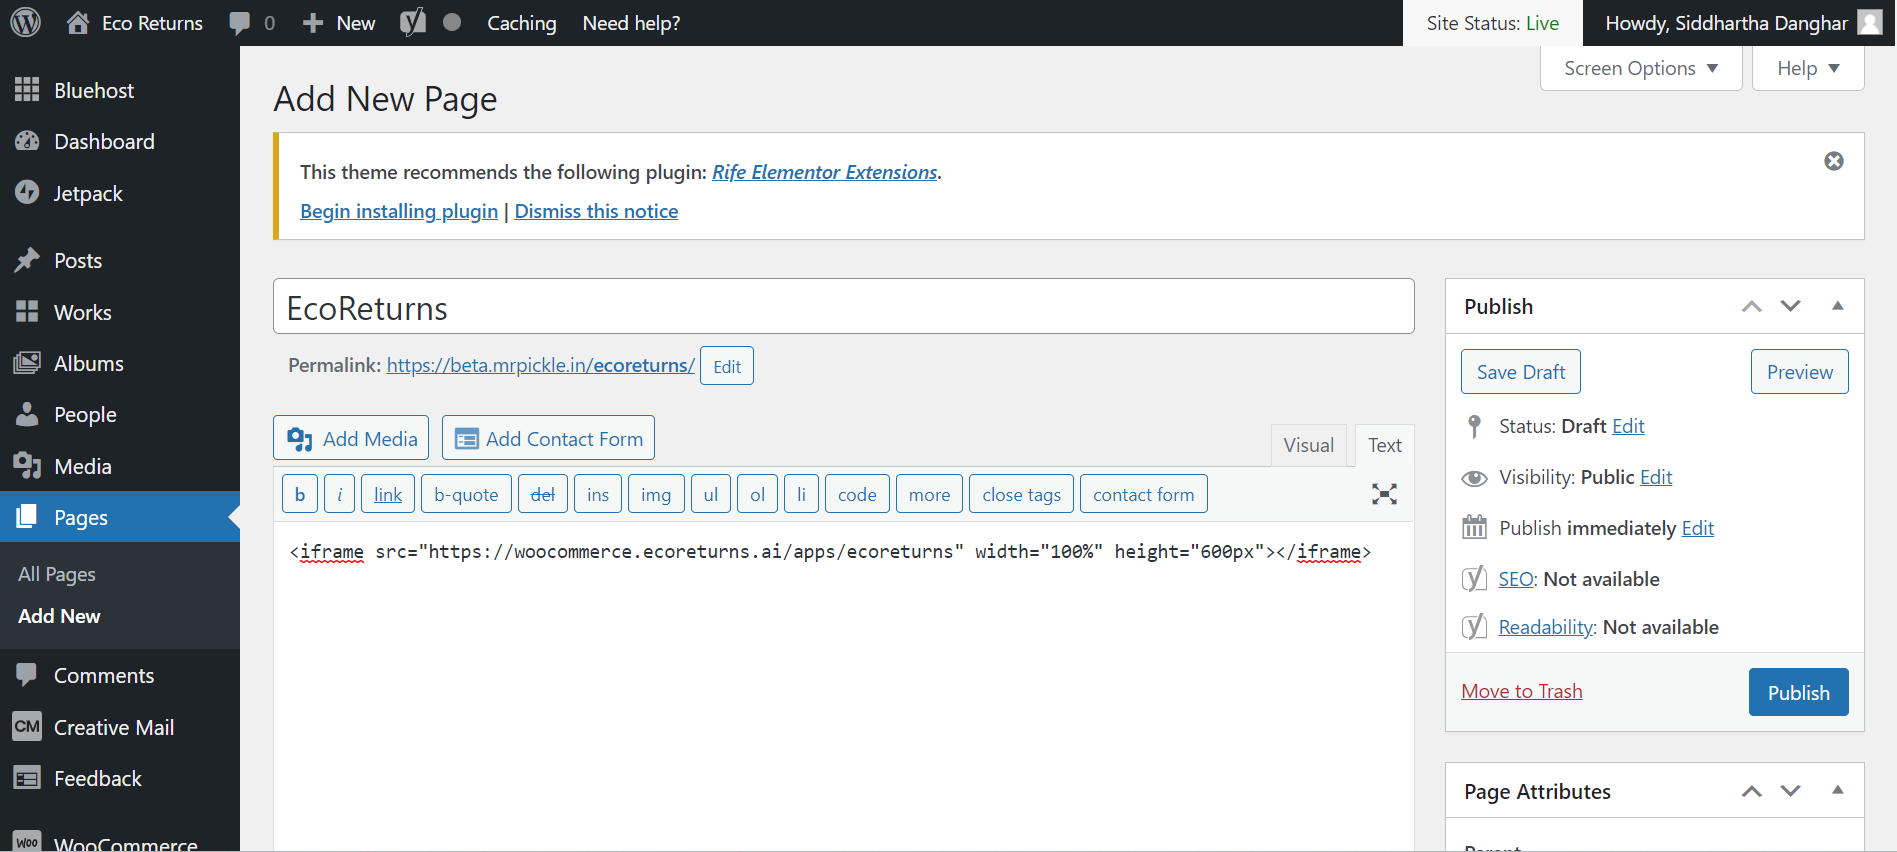Move Page Attributes panel up
This screenshot has width=1897, height=852.
tap(1751, 791)
